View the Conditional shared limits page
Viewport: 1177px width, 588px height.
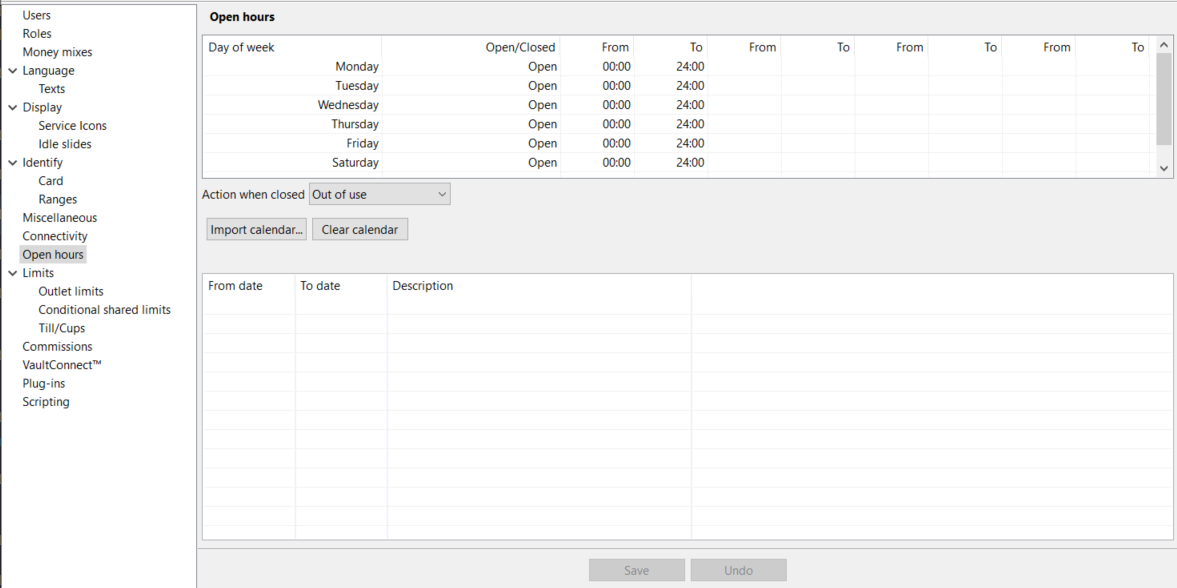point(104,309)
